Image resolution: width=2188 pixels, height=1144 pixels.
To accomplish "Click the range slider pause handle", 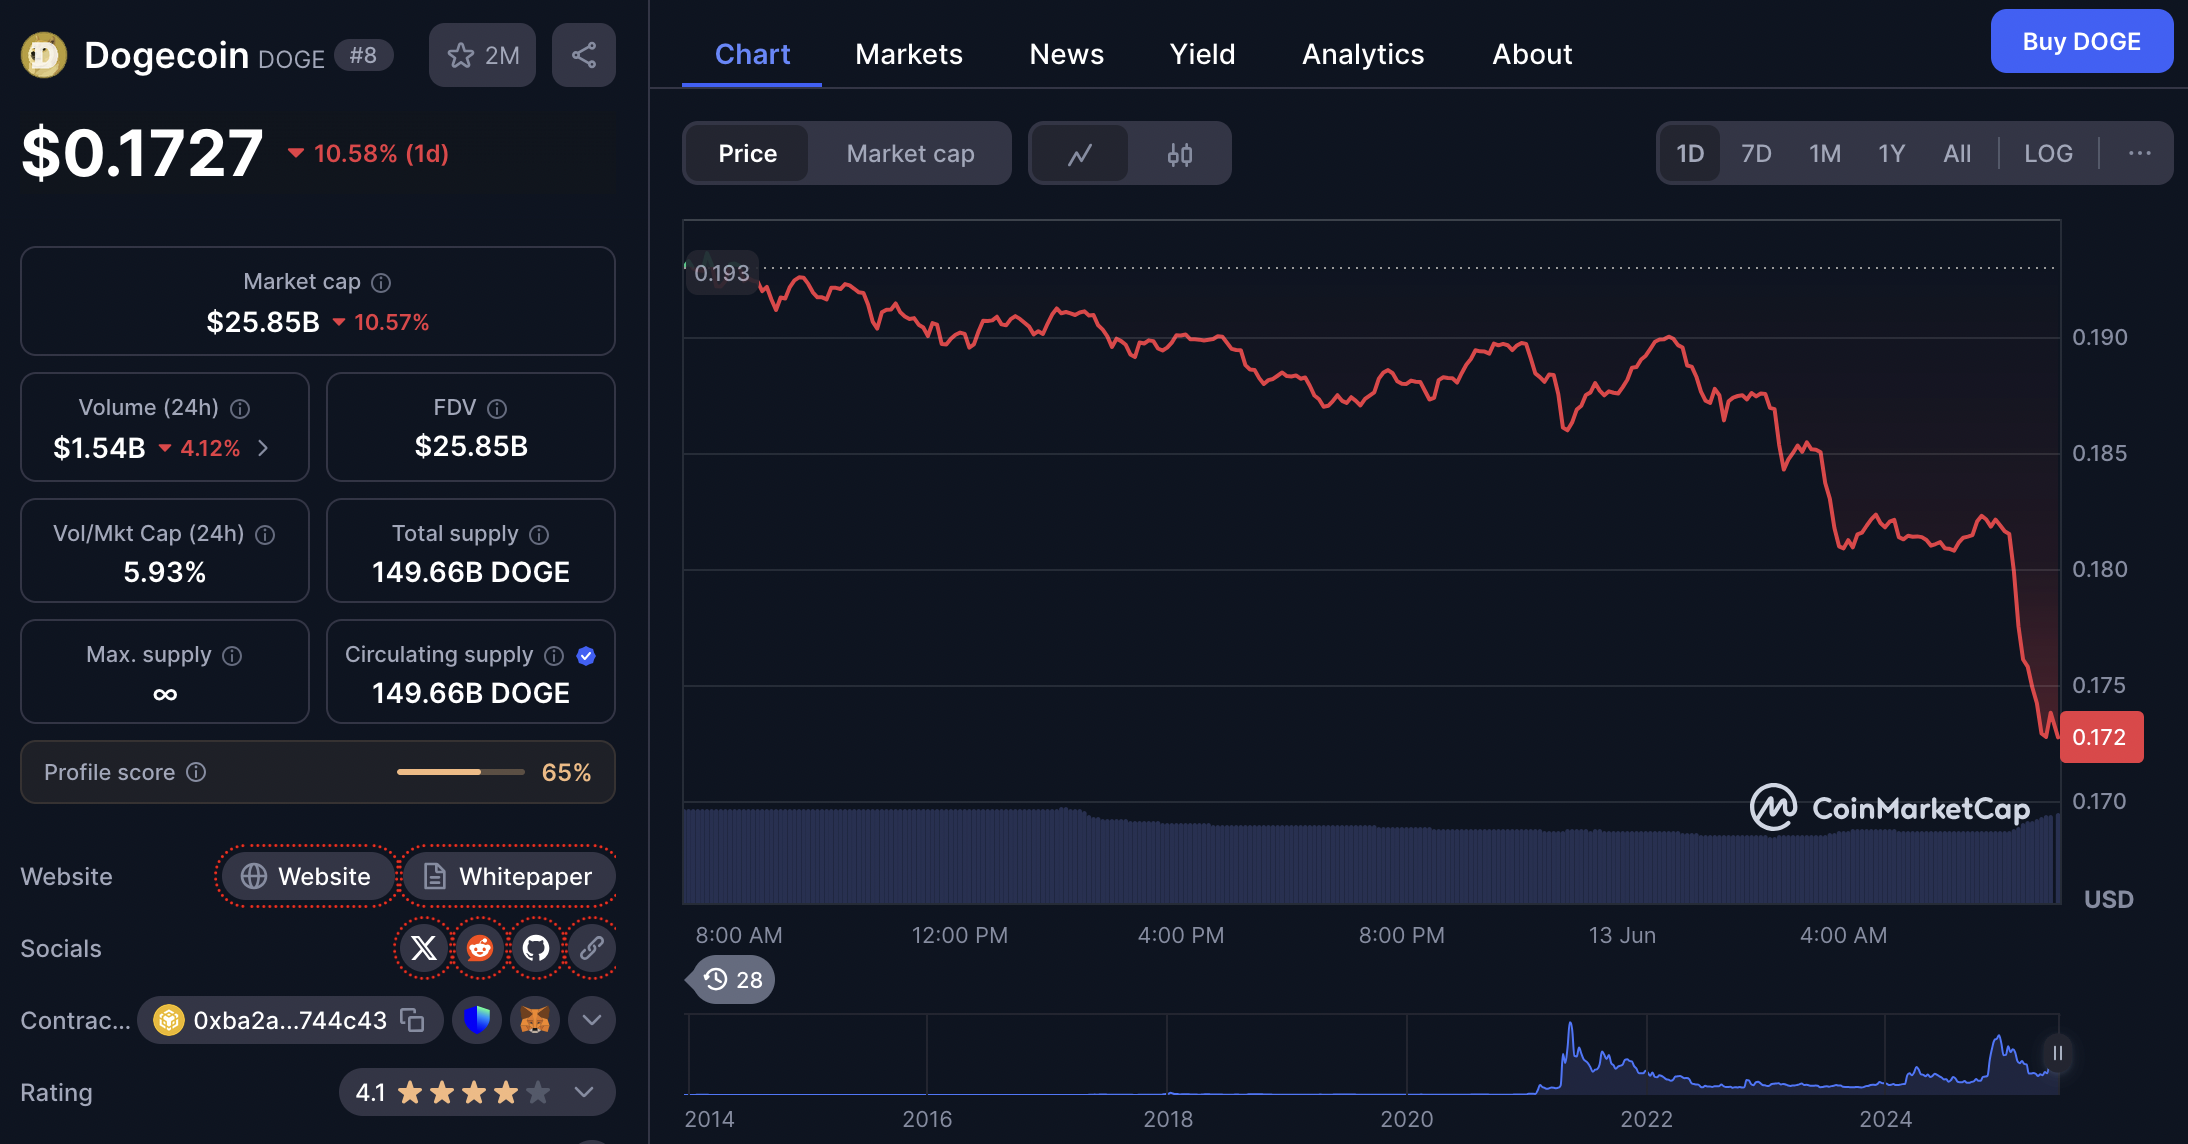I will point(2057,1053).
